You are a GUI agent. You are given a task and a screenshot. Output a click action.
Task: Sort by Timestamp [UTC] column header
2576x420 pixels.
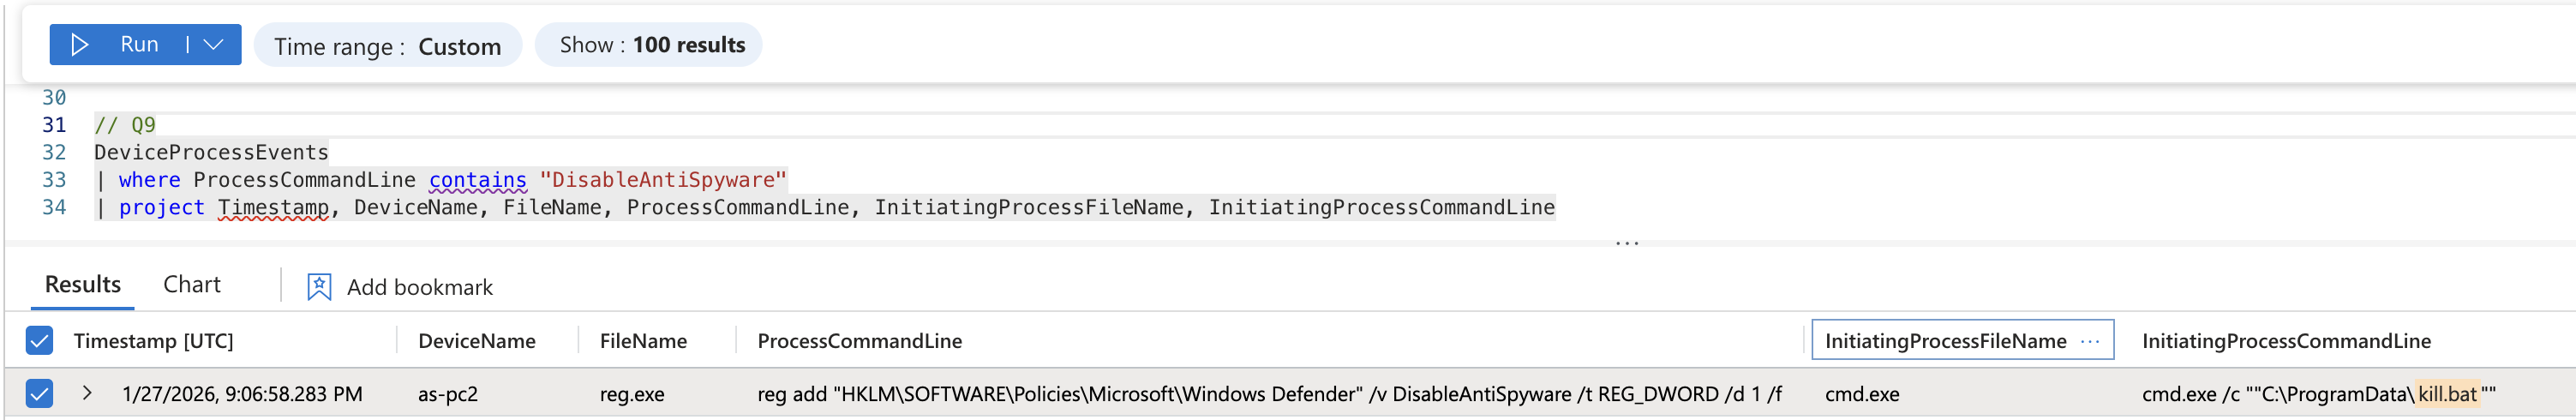point(154,341)
